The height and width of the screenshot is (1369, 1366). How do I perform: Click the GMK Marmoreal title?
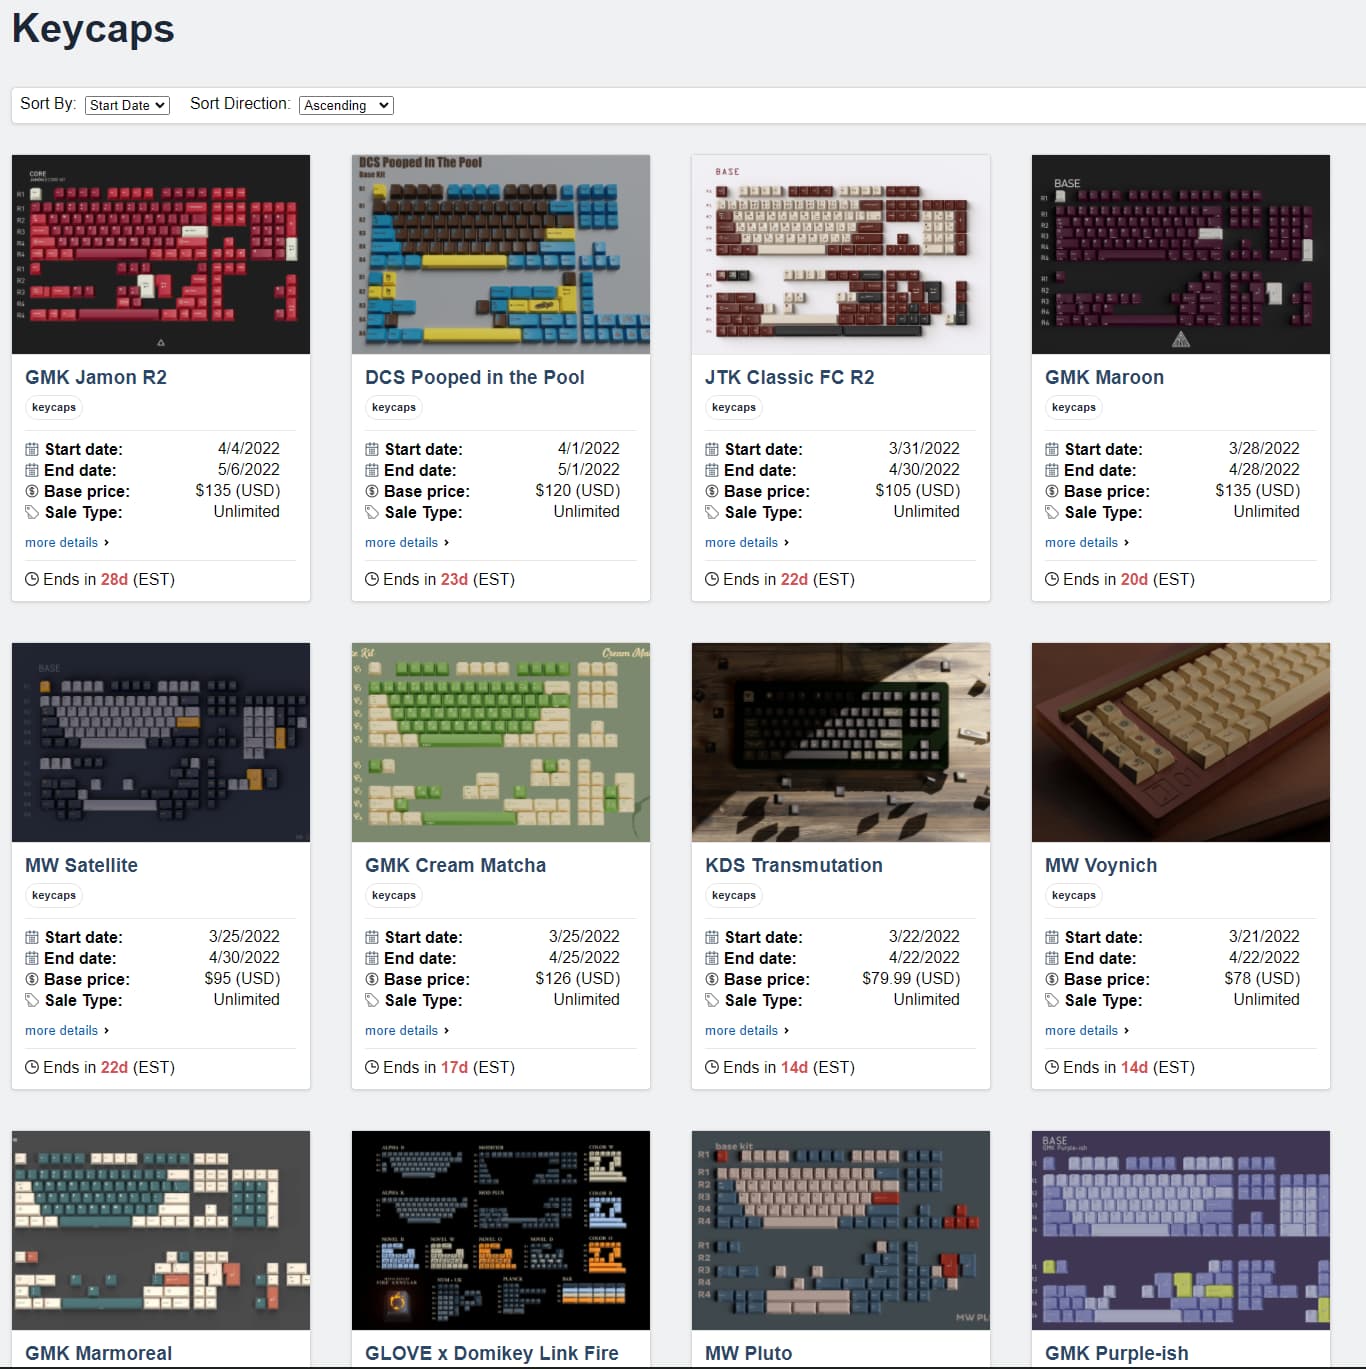(x=99, y=1353)
